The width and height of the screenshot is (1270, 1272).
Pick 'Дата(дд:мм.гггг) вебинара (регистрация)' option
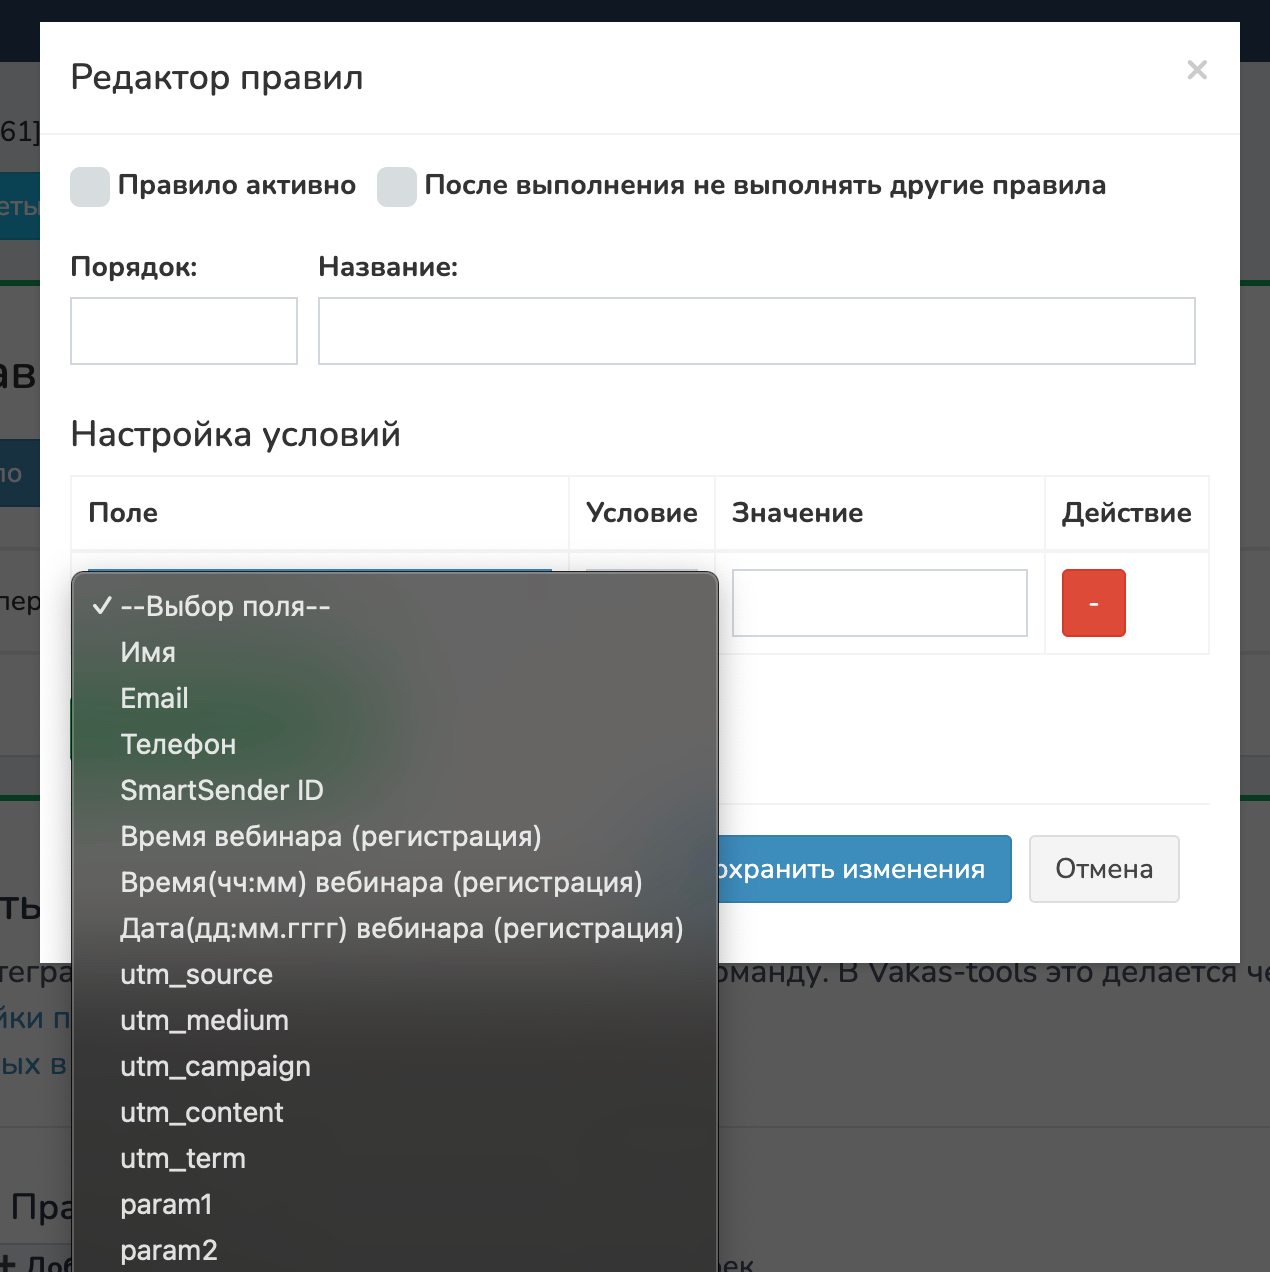(x=401, y=929)
